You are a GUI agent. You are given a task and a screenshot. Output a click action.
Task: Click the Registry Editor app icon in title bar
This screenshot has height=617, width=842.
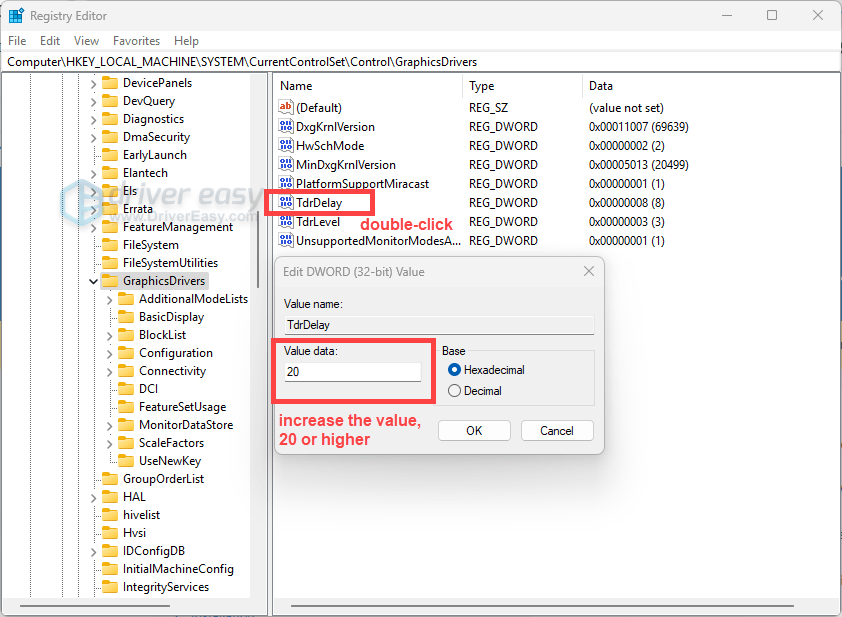tap(16, 16)
